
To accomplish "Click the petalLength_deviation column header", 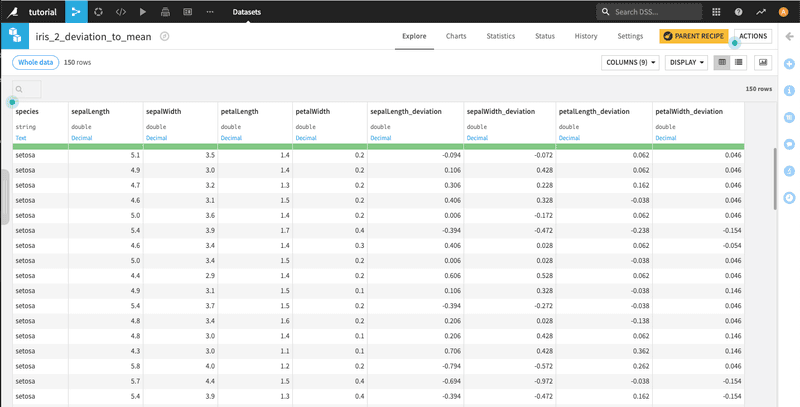I will tap(594, 111).
